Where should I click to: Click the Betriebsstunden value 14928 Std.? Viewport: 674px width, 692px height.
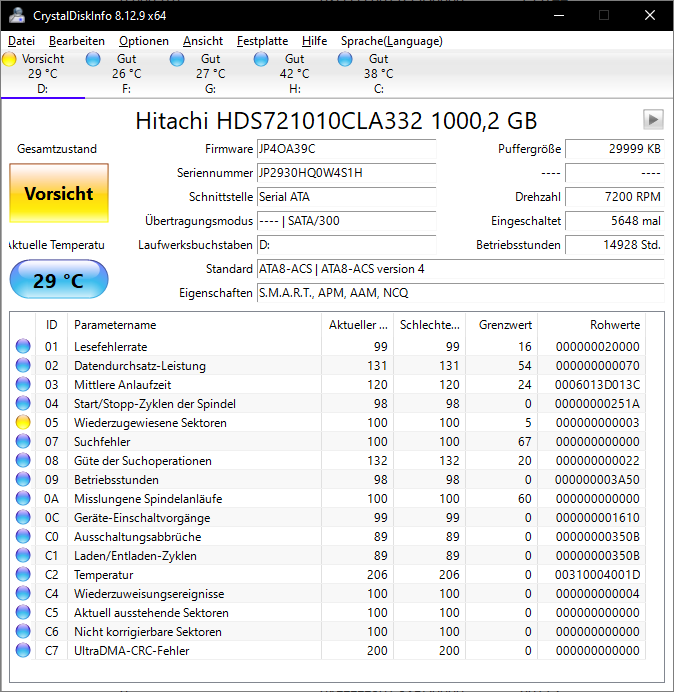(614, 245)
